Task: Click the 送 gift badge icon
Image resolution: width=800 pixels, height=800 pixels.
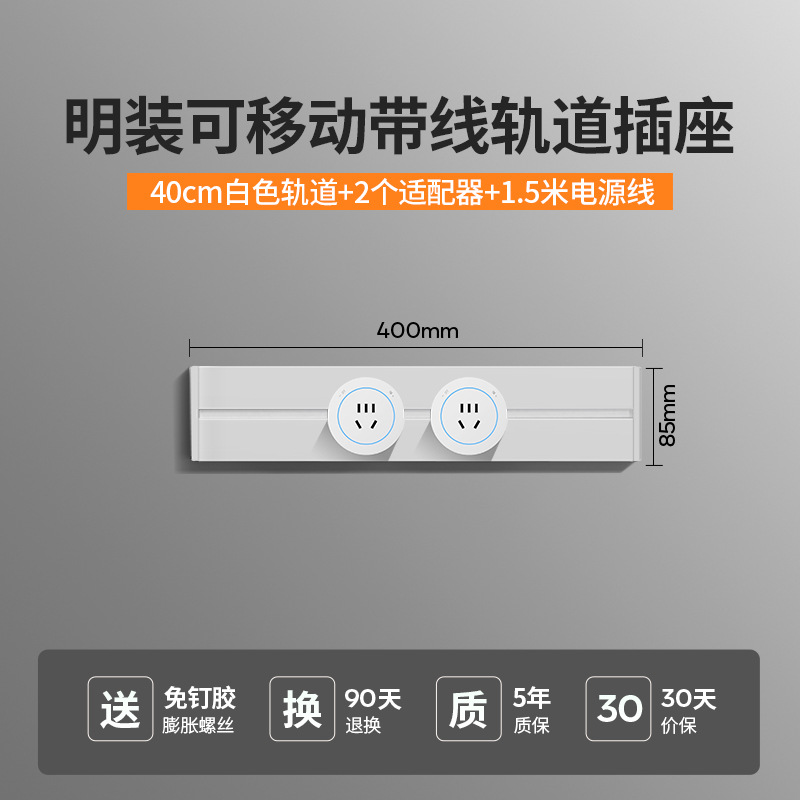Action: click(x=120, y=709)
